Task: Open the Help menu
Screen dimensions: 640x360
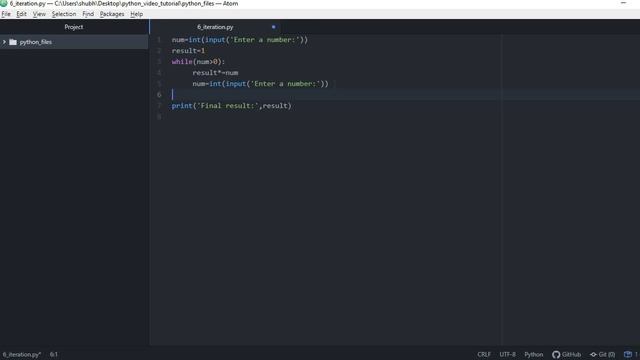Action: [136, 14]
